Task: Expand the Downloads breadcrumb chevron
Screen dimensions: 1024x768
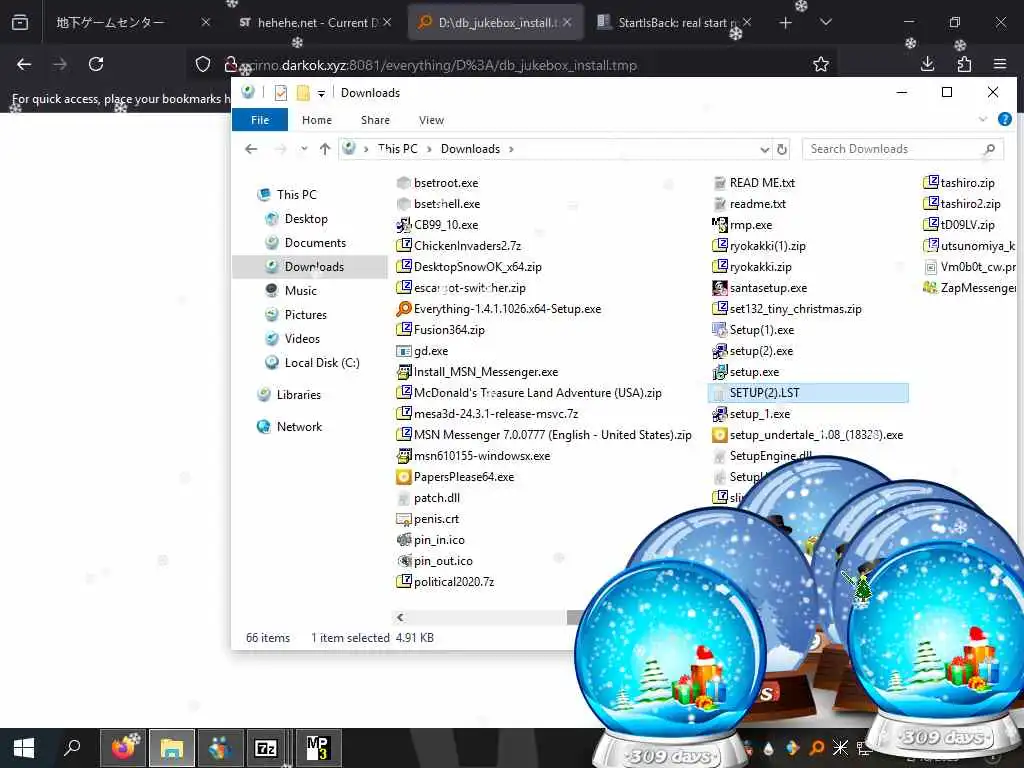Action: (511, 149)
